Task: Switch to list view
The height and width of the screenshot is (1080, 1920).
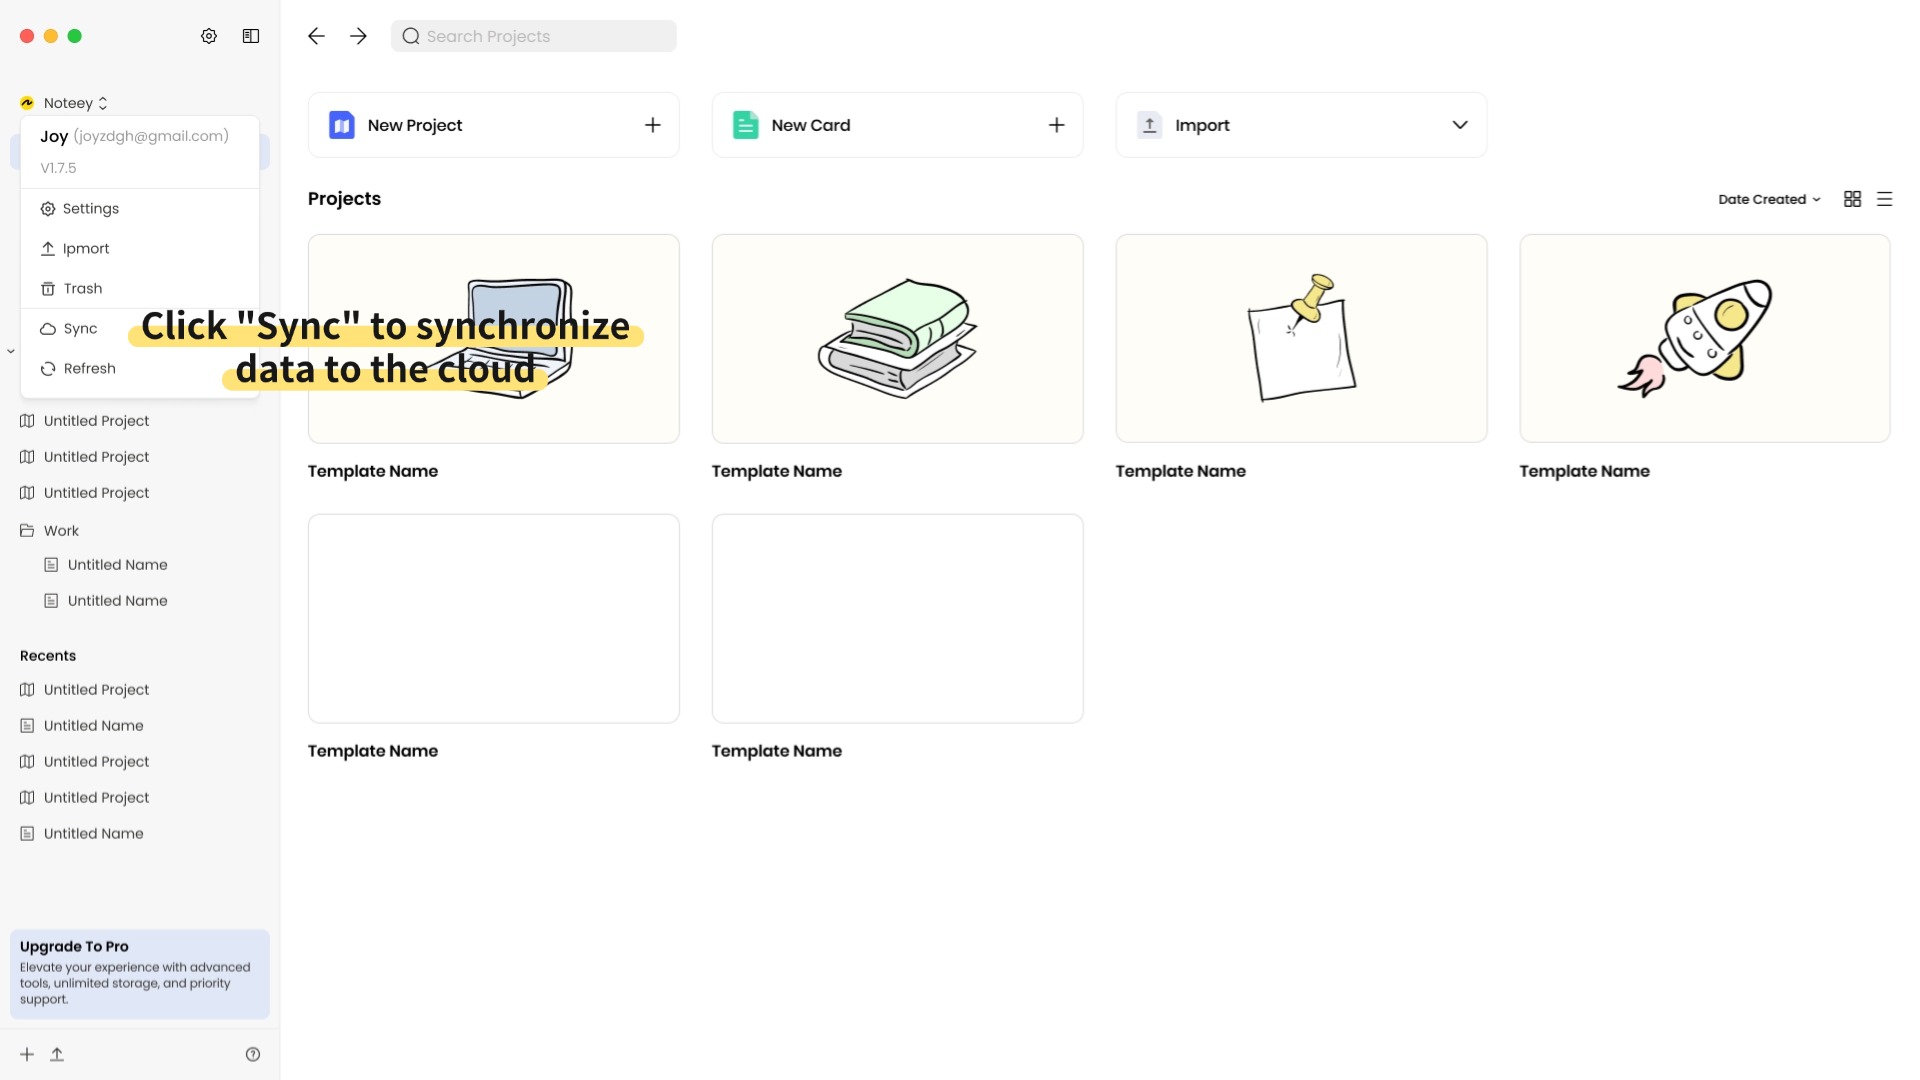Action: point(1885,199)
